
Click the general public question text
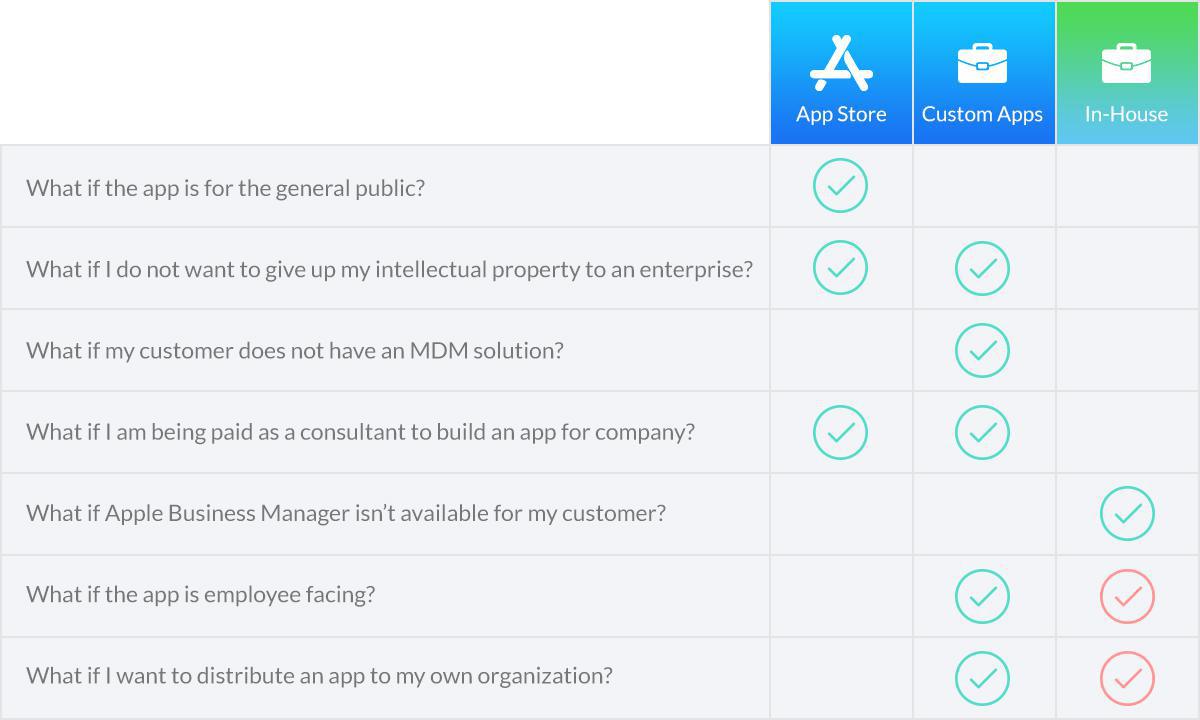(225, 188)
